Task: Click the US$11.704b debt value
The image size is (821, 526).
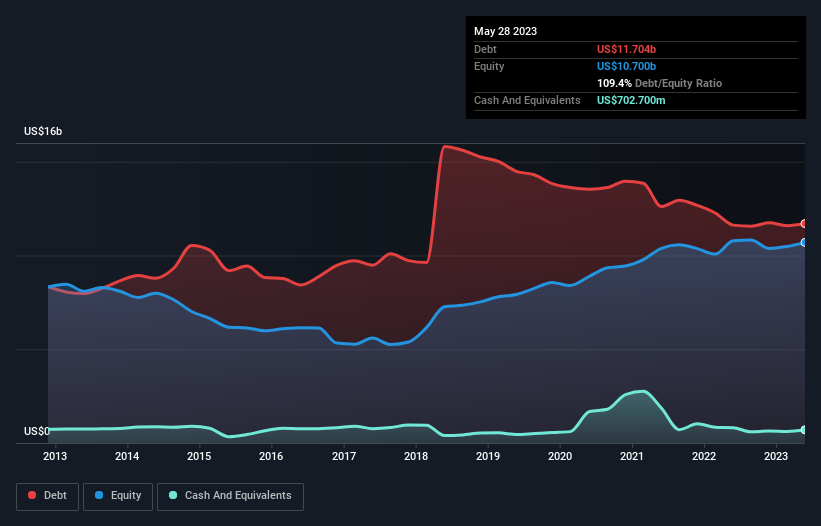Action: [x=626, y=49]
